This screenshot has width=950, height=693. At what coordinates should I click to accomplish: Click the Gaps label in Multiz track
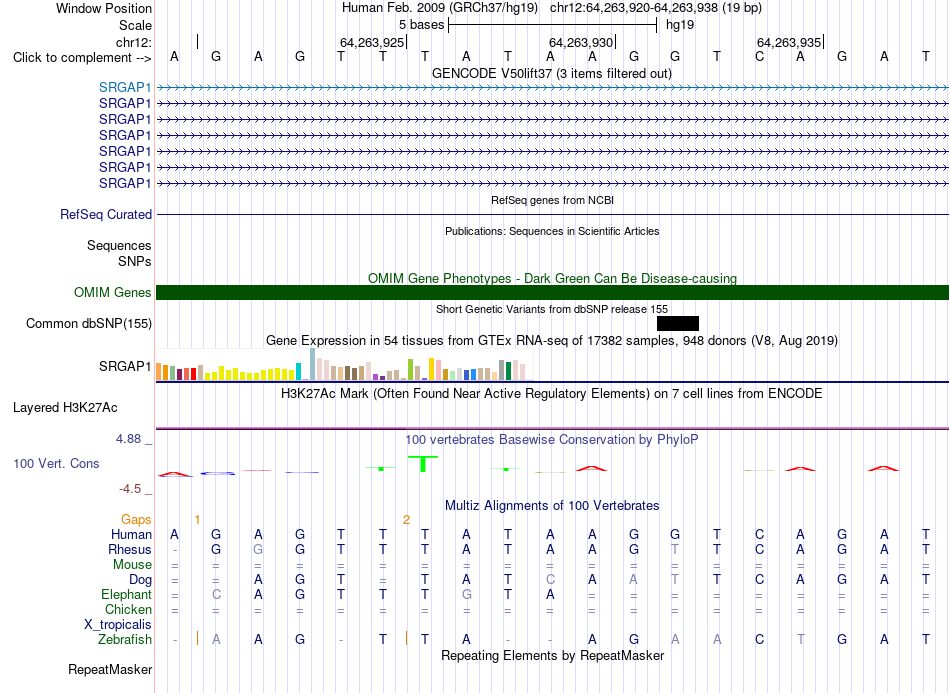[x=136, y=519]
